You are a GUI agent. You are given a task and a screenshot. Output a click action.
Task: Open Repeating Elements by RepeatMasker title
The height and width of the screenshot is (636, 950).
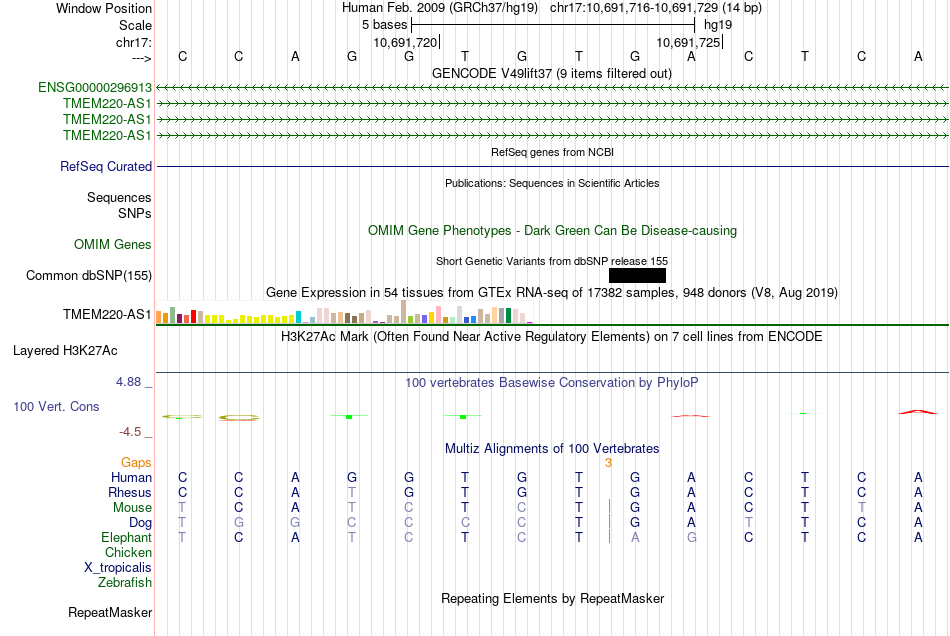coord(552,599)
